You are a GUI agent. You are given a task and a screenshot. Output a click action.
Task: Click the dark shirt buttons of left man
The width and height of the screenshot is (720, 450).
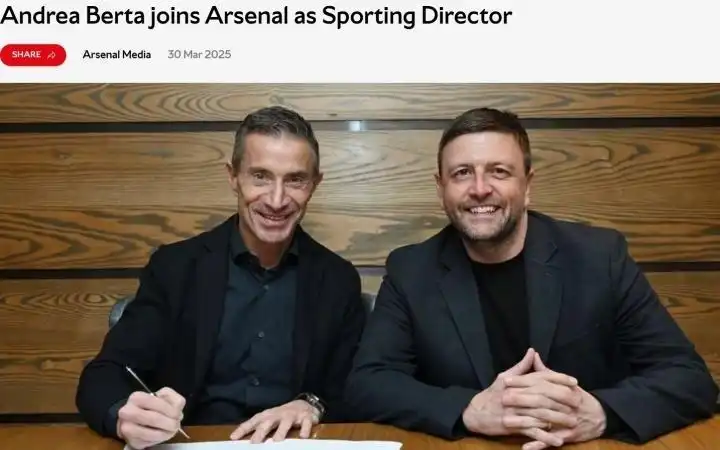coord(260,335)
